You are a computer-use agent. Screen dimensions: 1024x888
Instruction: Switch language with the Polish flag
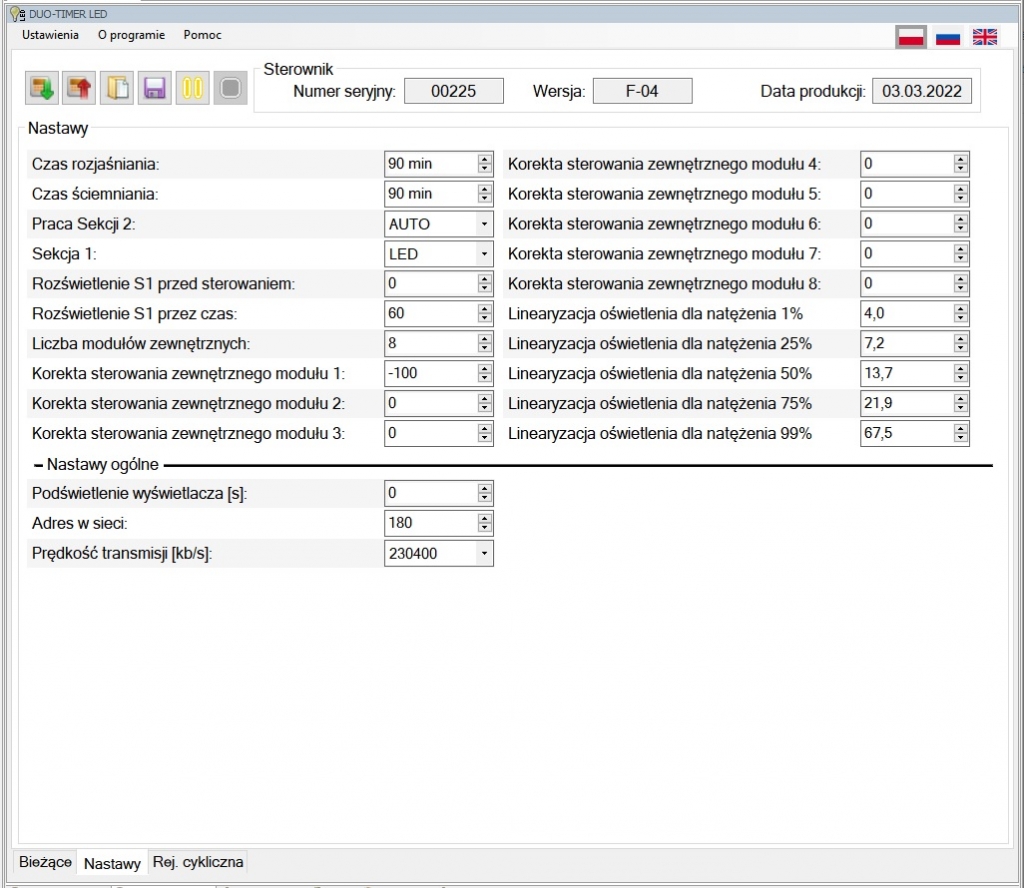(910, 37)
